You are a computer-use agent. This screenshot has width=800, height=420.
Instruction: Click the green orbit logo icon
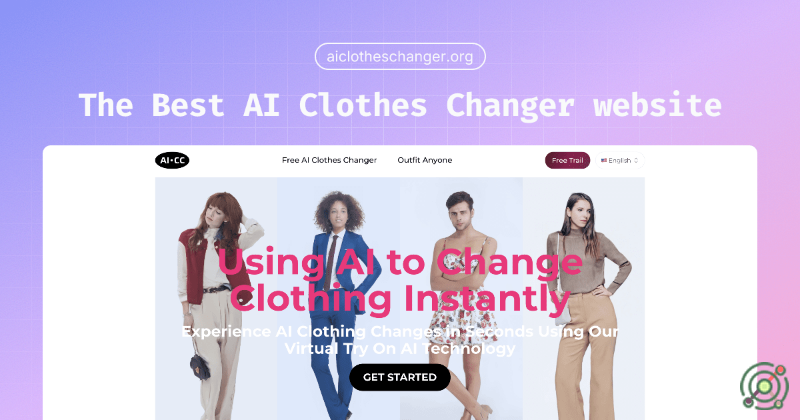764,386
